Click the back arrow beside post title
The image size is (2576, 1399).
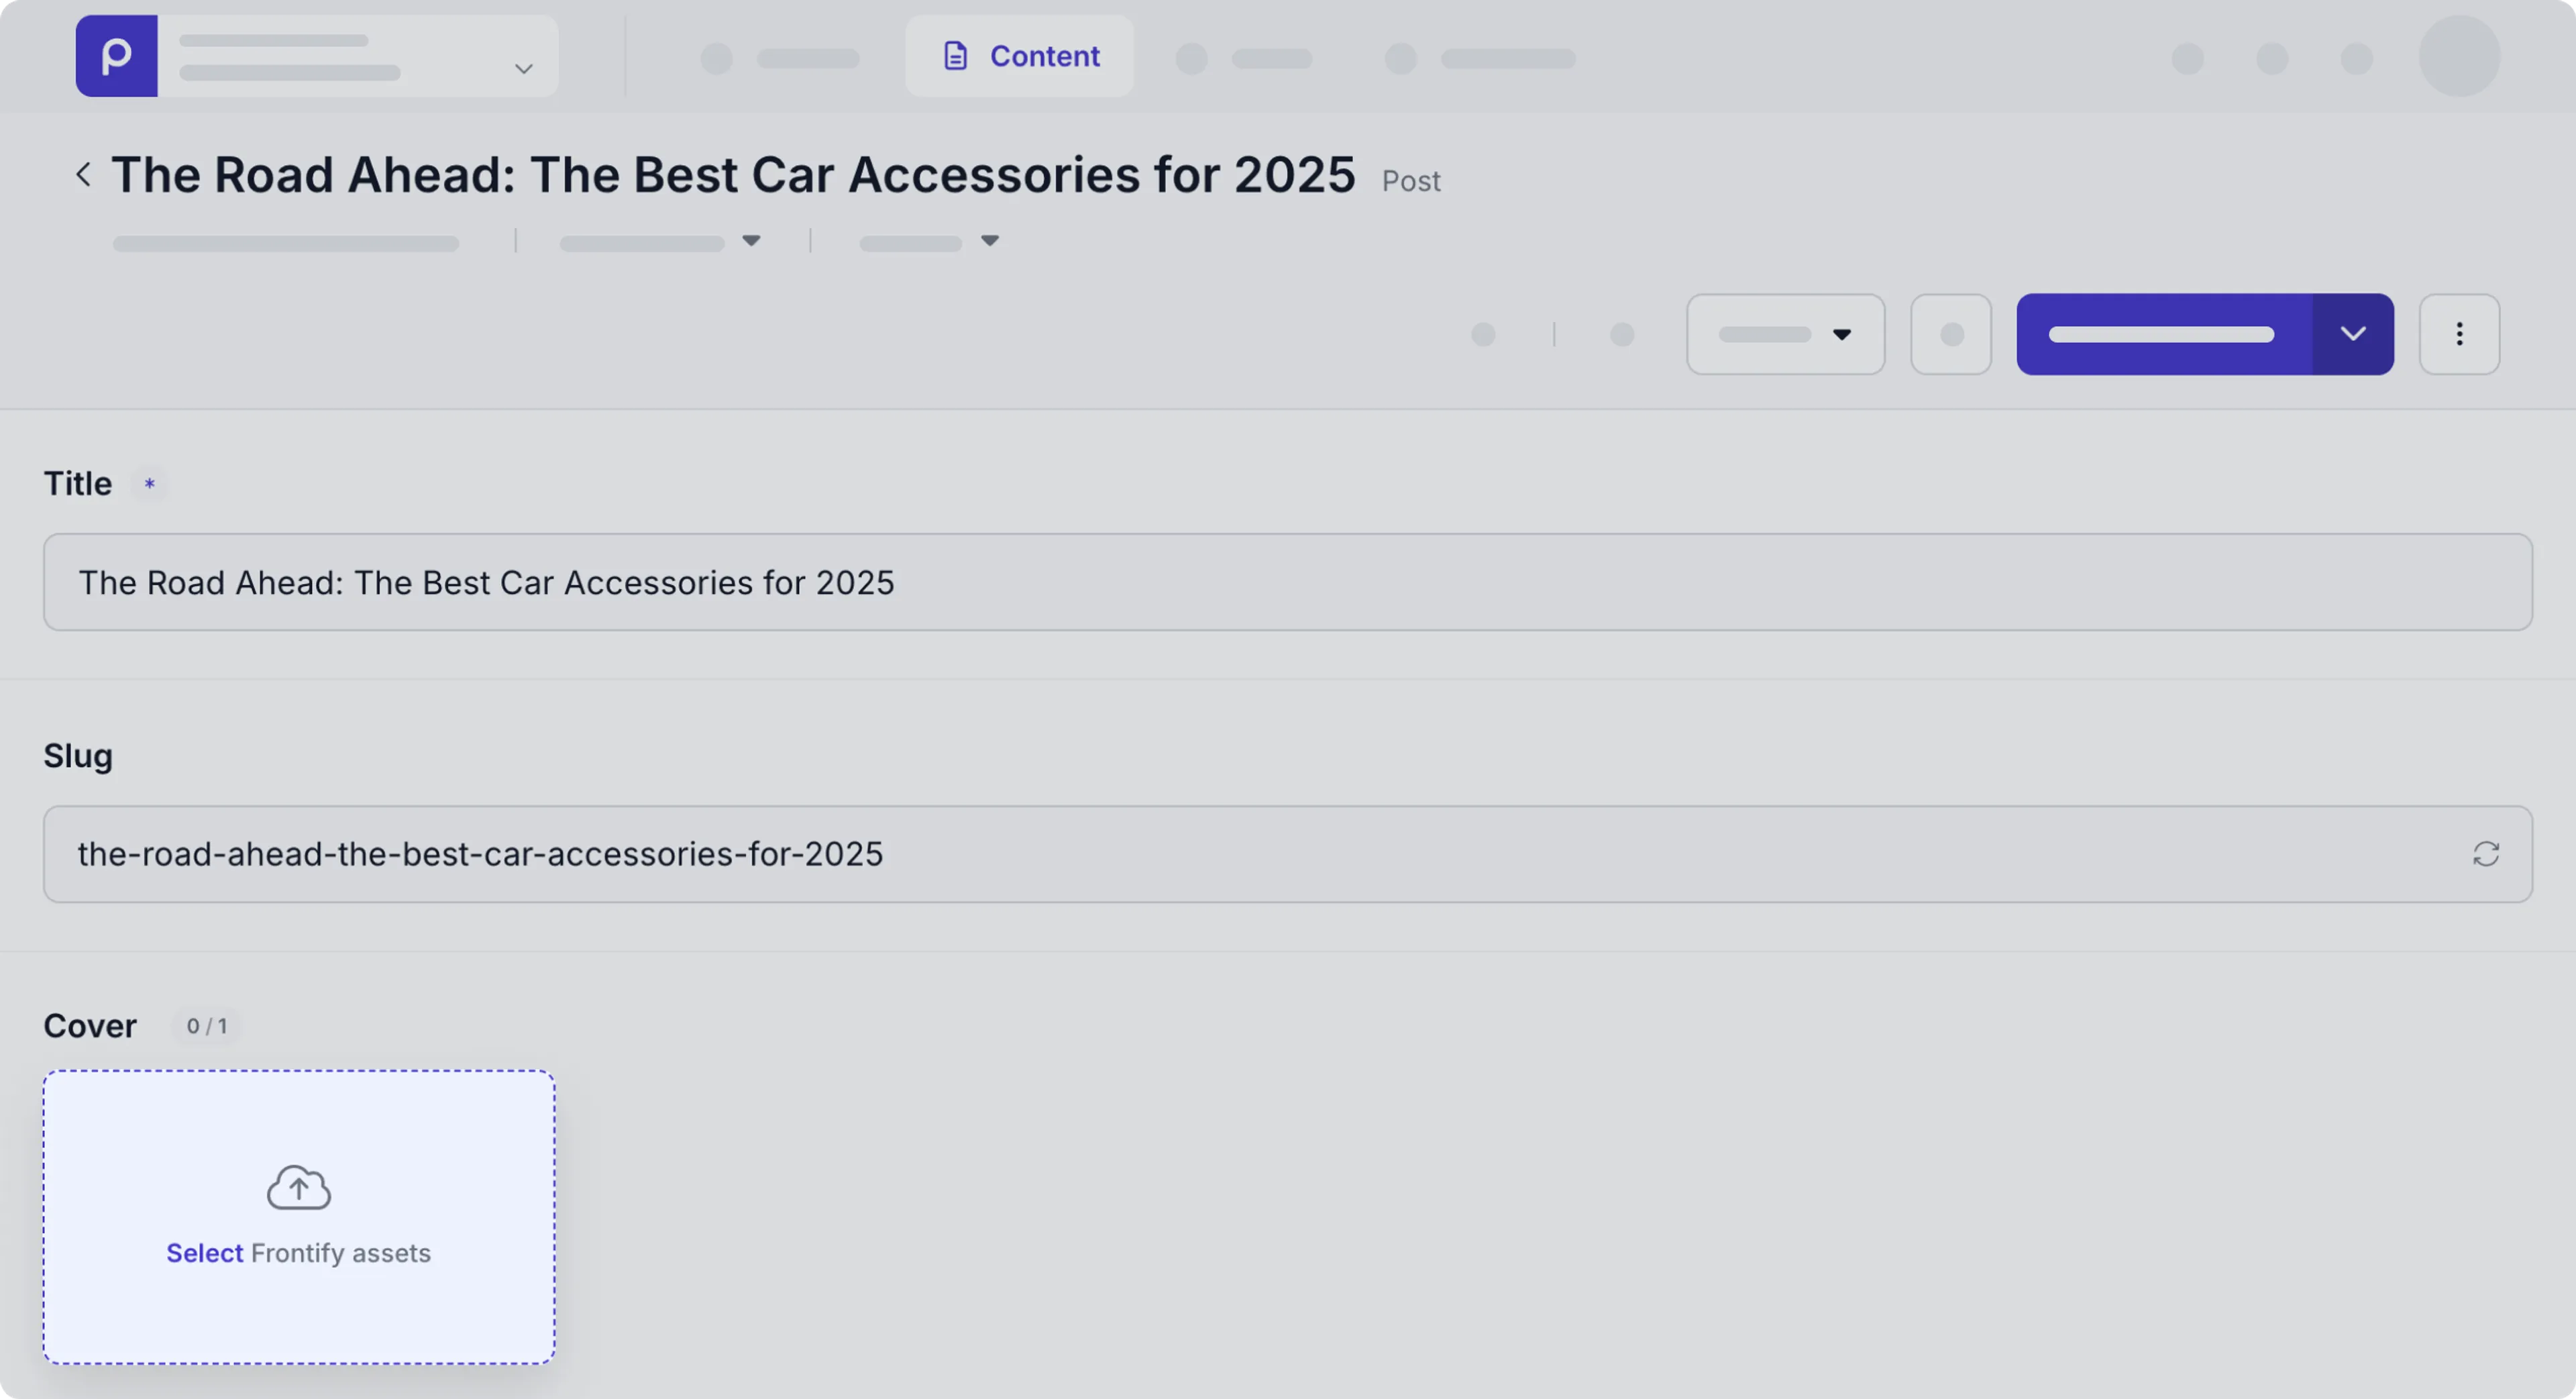coord(84,175)
